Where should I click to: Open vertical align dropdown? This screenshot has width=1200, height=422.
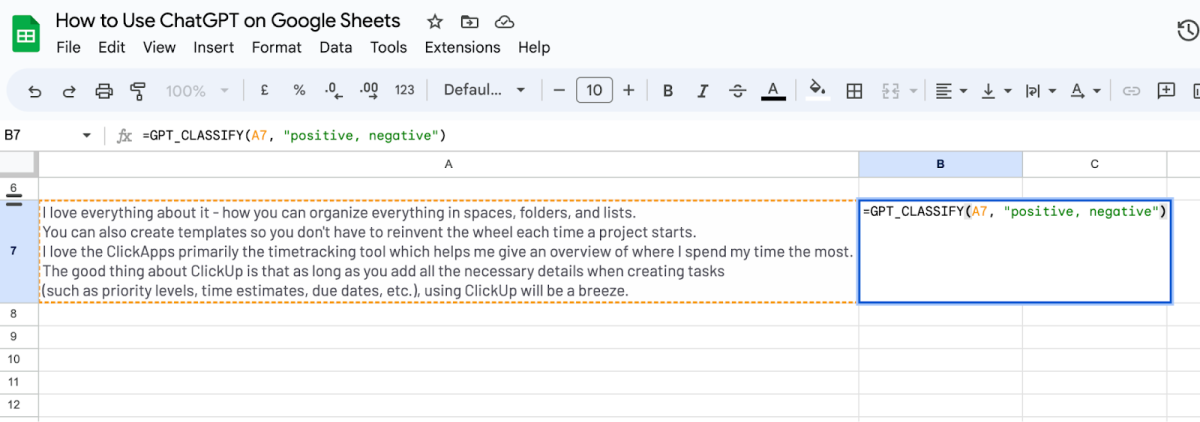pos(995,90)
